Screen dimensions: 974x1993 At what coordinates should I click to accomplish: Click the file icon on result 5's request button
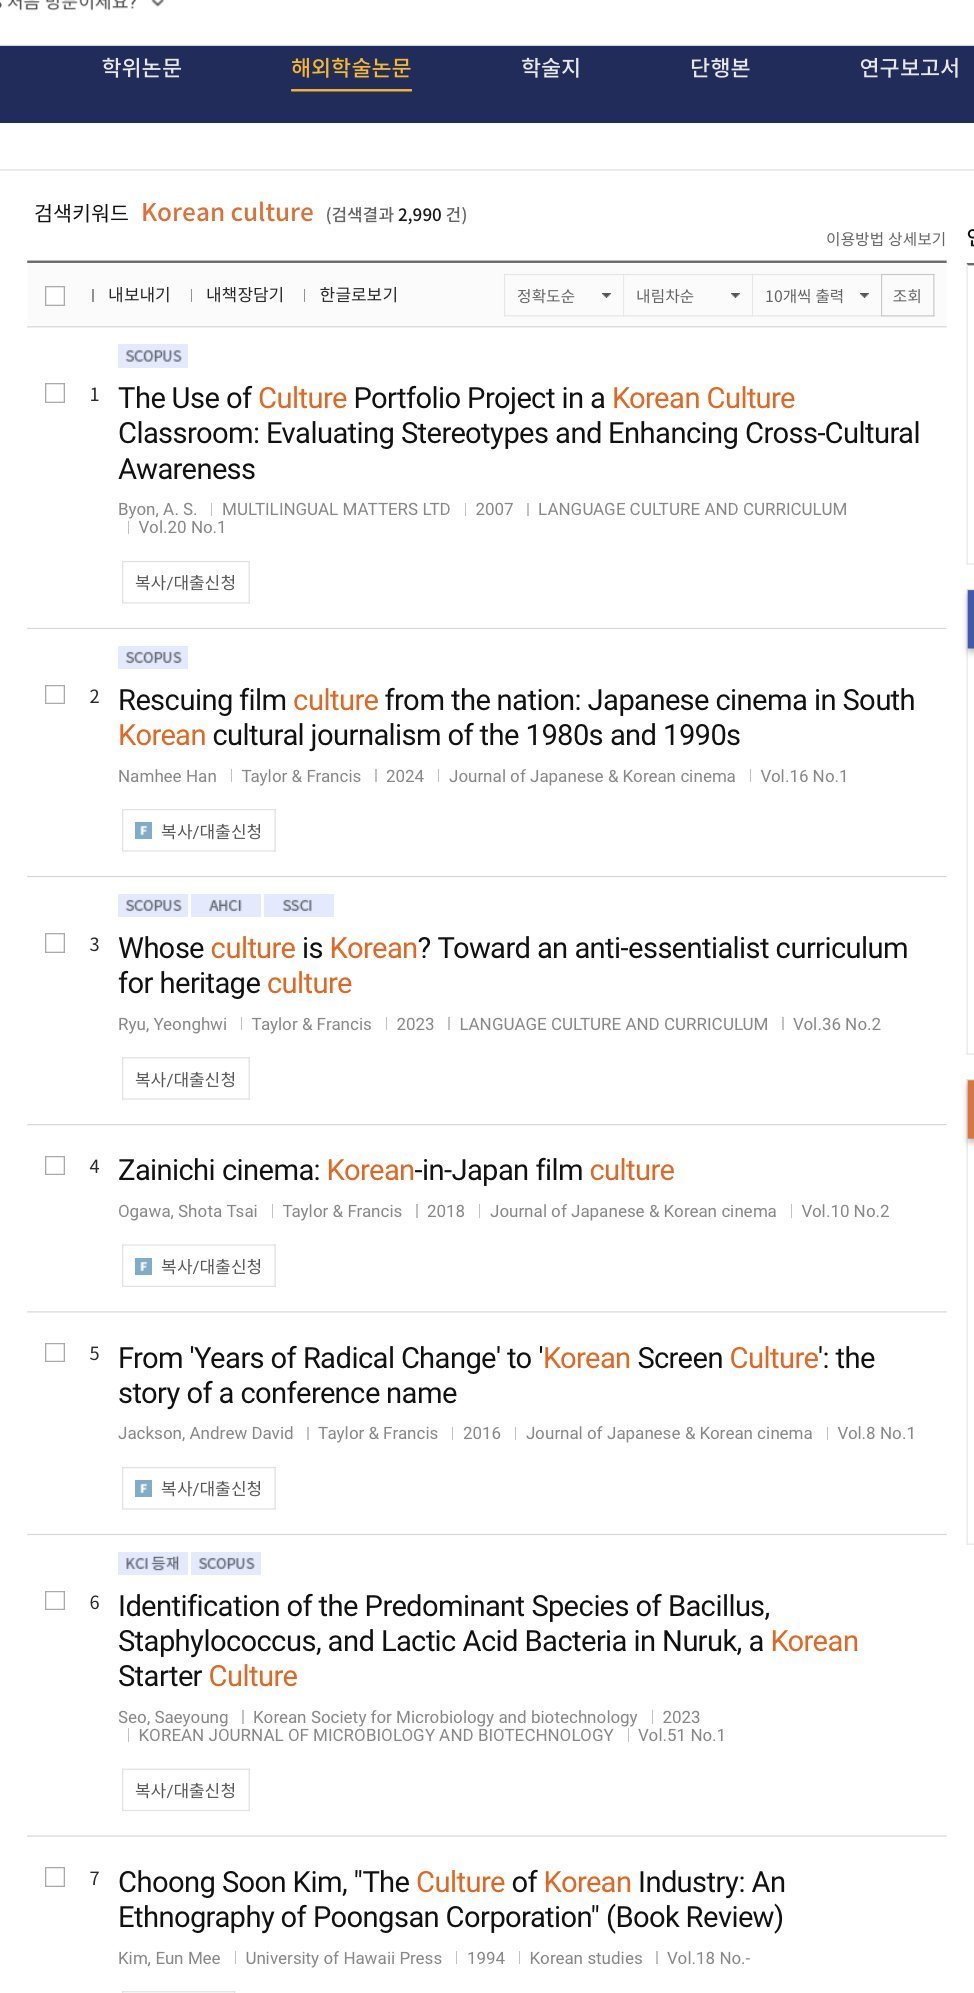point(143,1489)
